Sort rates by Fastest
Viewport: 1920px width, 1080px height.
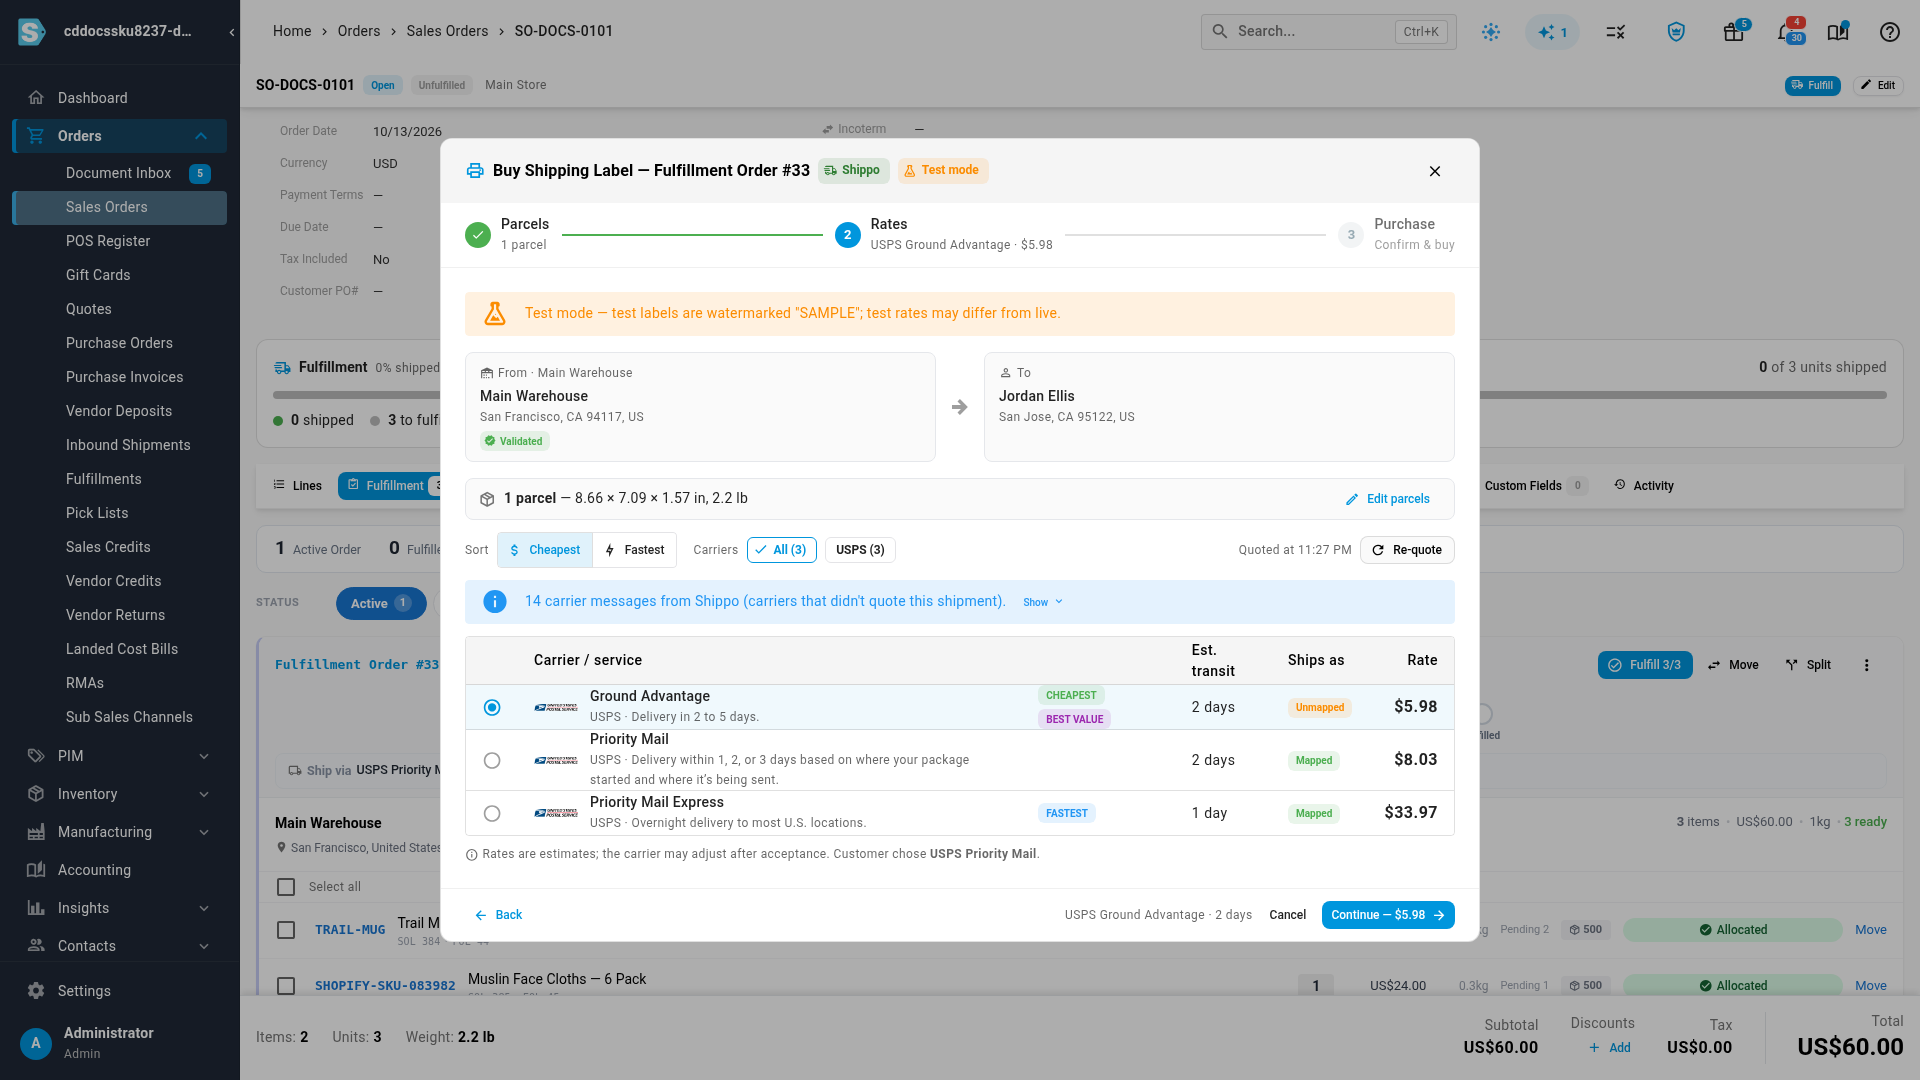(x=635, y=550)
